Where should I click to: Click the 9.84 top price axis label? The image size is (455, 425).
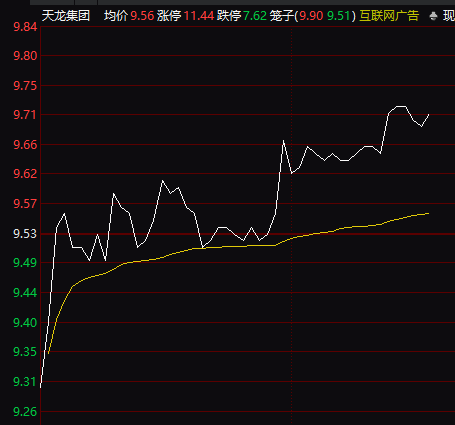coord(25,27)
